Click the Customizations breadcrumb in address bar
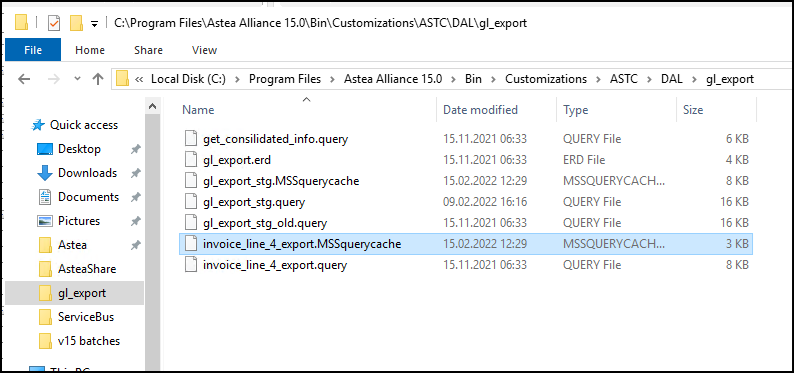Screen dimensions: 795x374 546,79
